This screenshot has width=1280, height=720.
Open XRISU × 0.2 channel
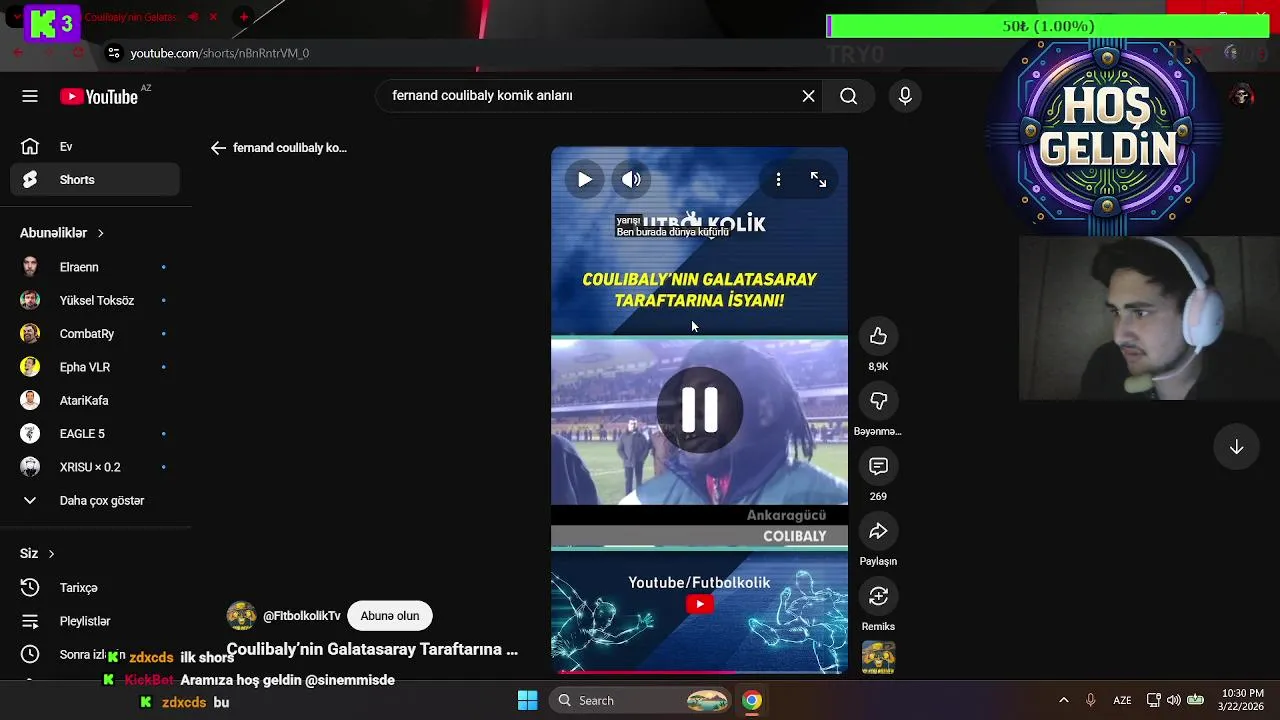coord(95,467)
